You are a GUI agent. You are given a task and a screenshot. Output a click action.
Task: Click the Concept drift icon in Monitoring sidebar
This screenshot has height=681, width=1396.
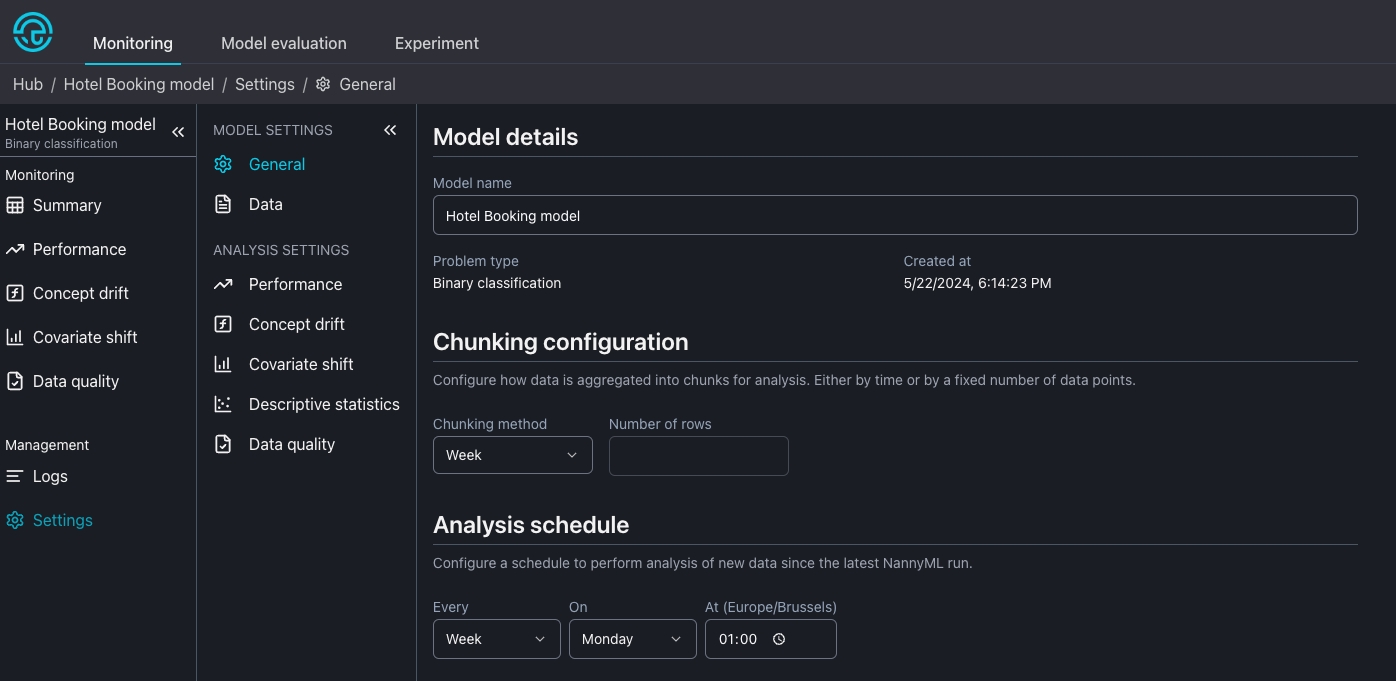[15, 293]
